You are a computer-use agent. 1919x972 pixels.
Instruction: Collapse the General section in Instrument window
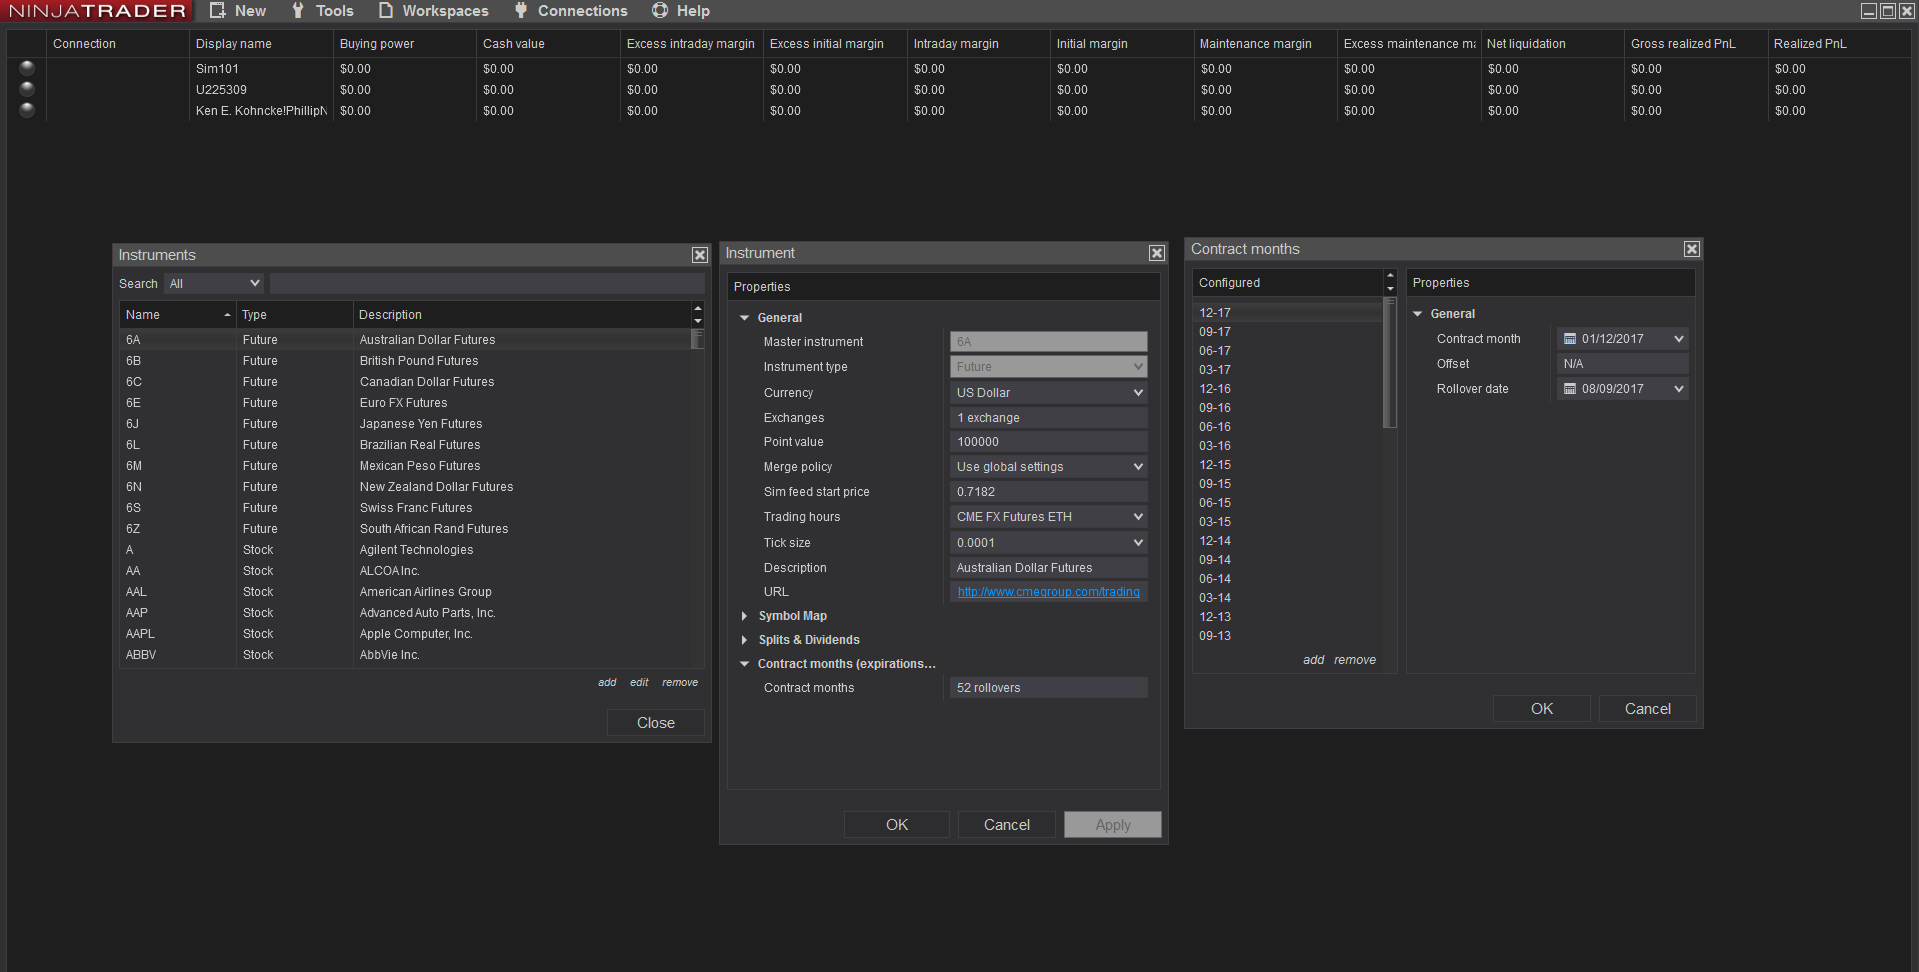745,318
